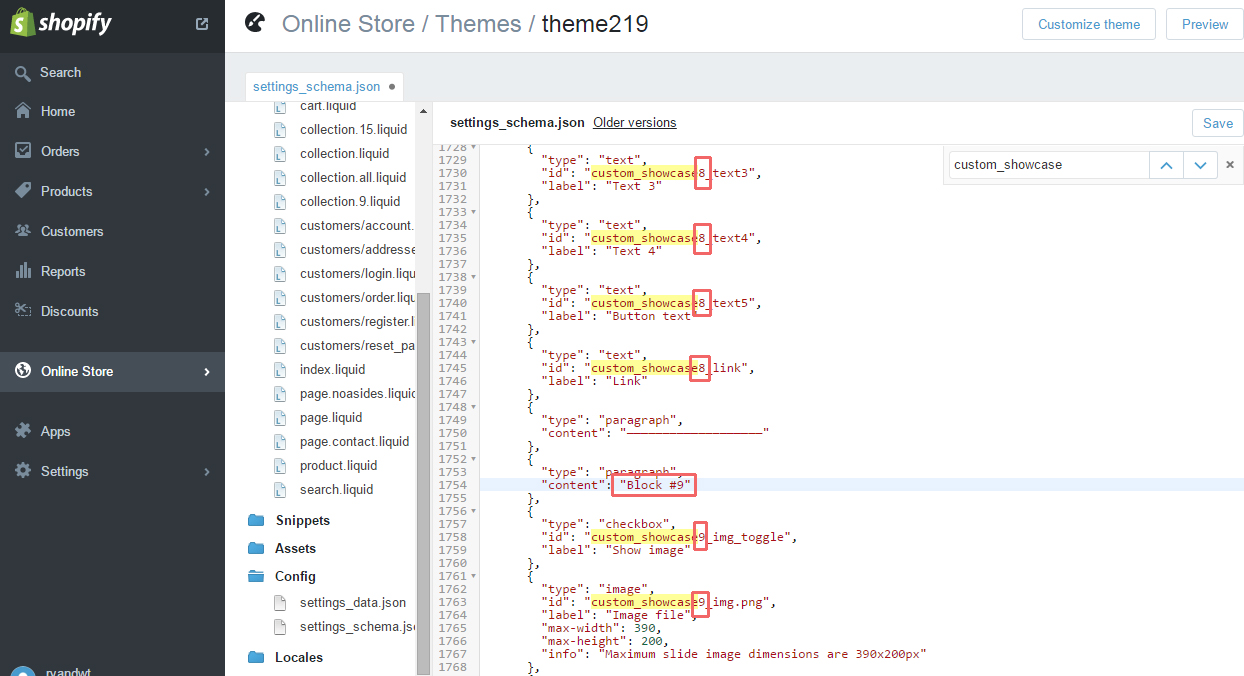
Task: Open collection.liquid file
Action: [x=344, y=153]
